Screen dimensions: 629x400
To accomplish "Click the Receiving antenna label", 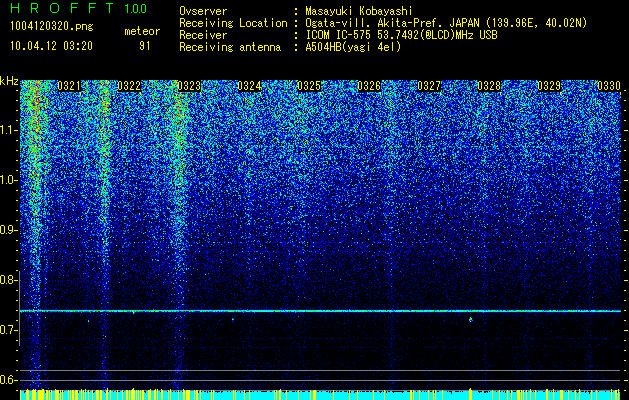I will click(x=230, y=47).
